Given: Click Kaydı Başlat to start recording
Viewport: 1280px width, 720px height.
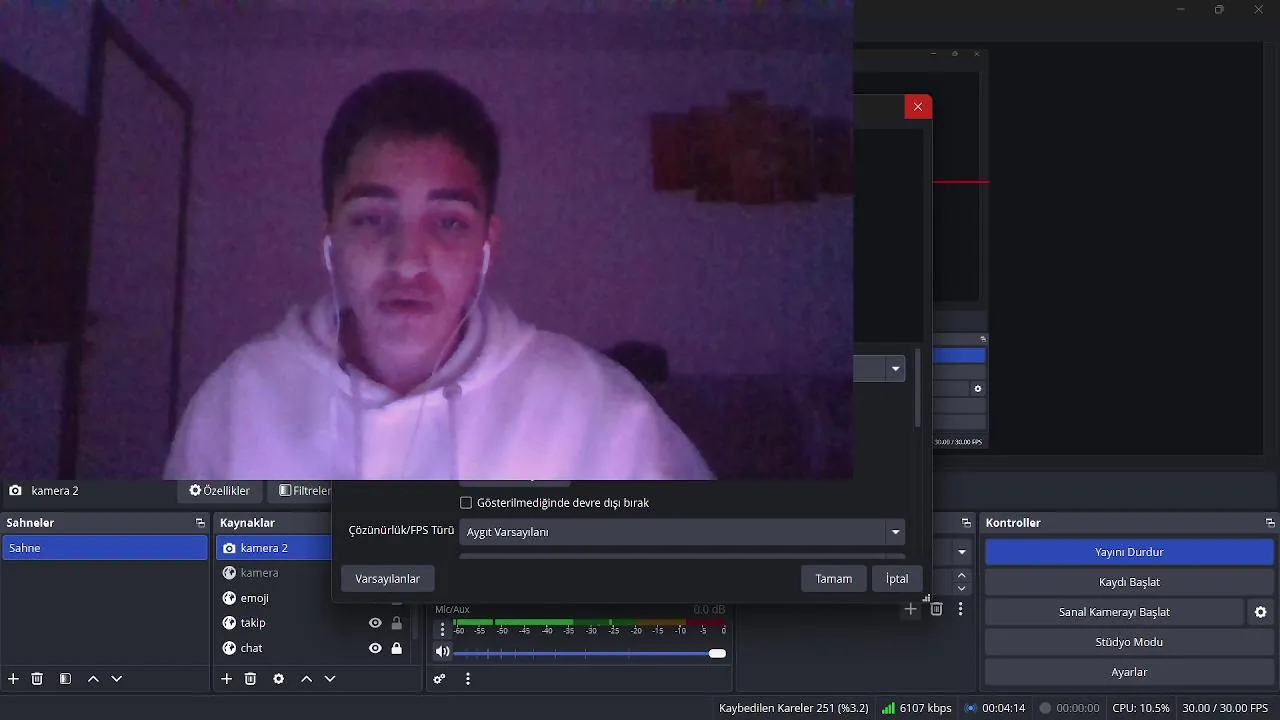Looking at the screenshot, I should coord(1129,582).
